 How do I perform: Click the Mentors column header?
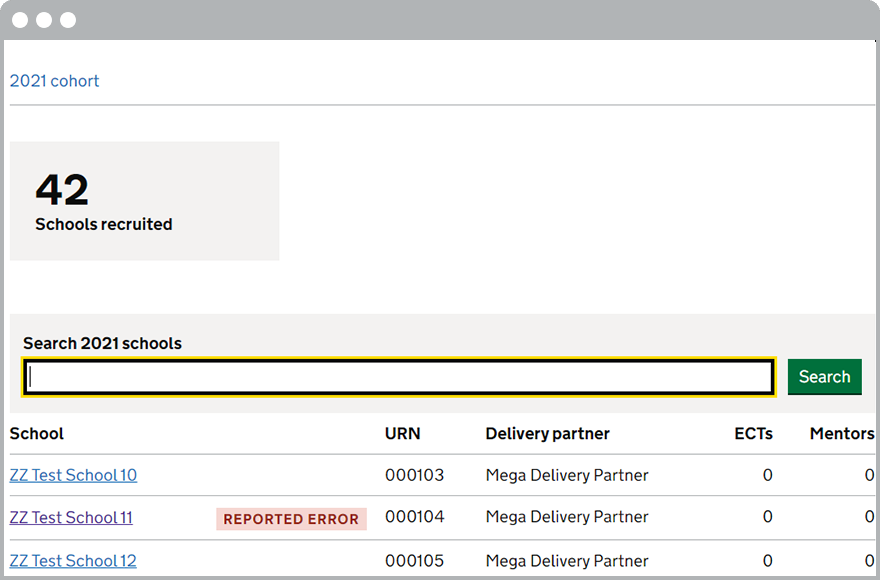tap(842, 433)
